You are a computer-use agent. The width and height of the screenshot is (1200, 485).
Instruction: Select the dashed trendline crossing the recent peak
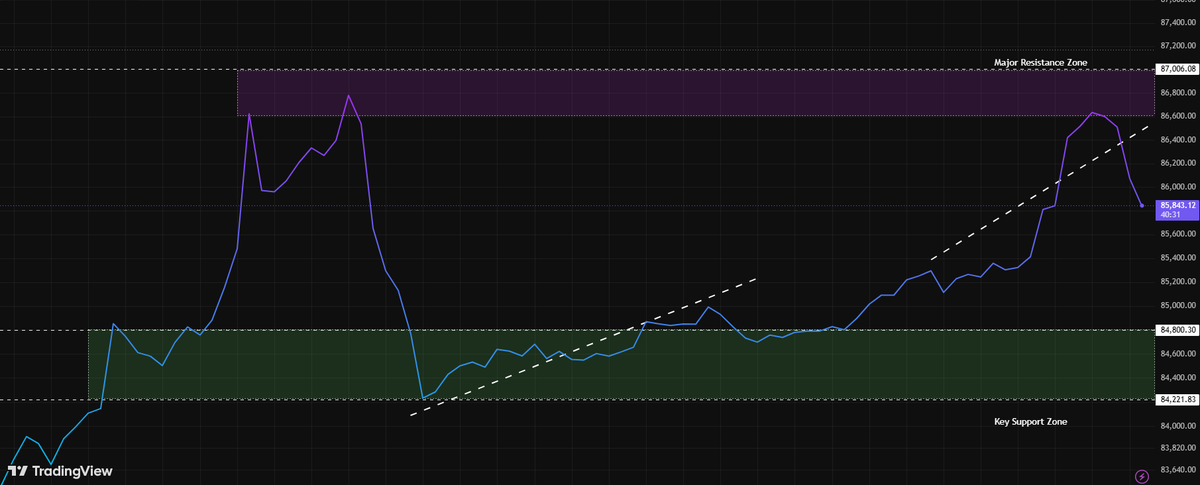[x=1040, y=194]
